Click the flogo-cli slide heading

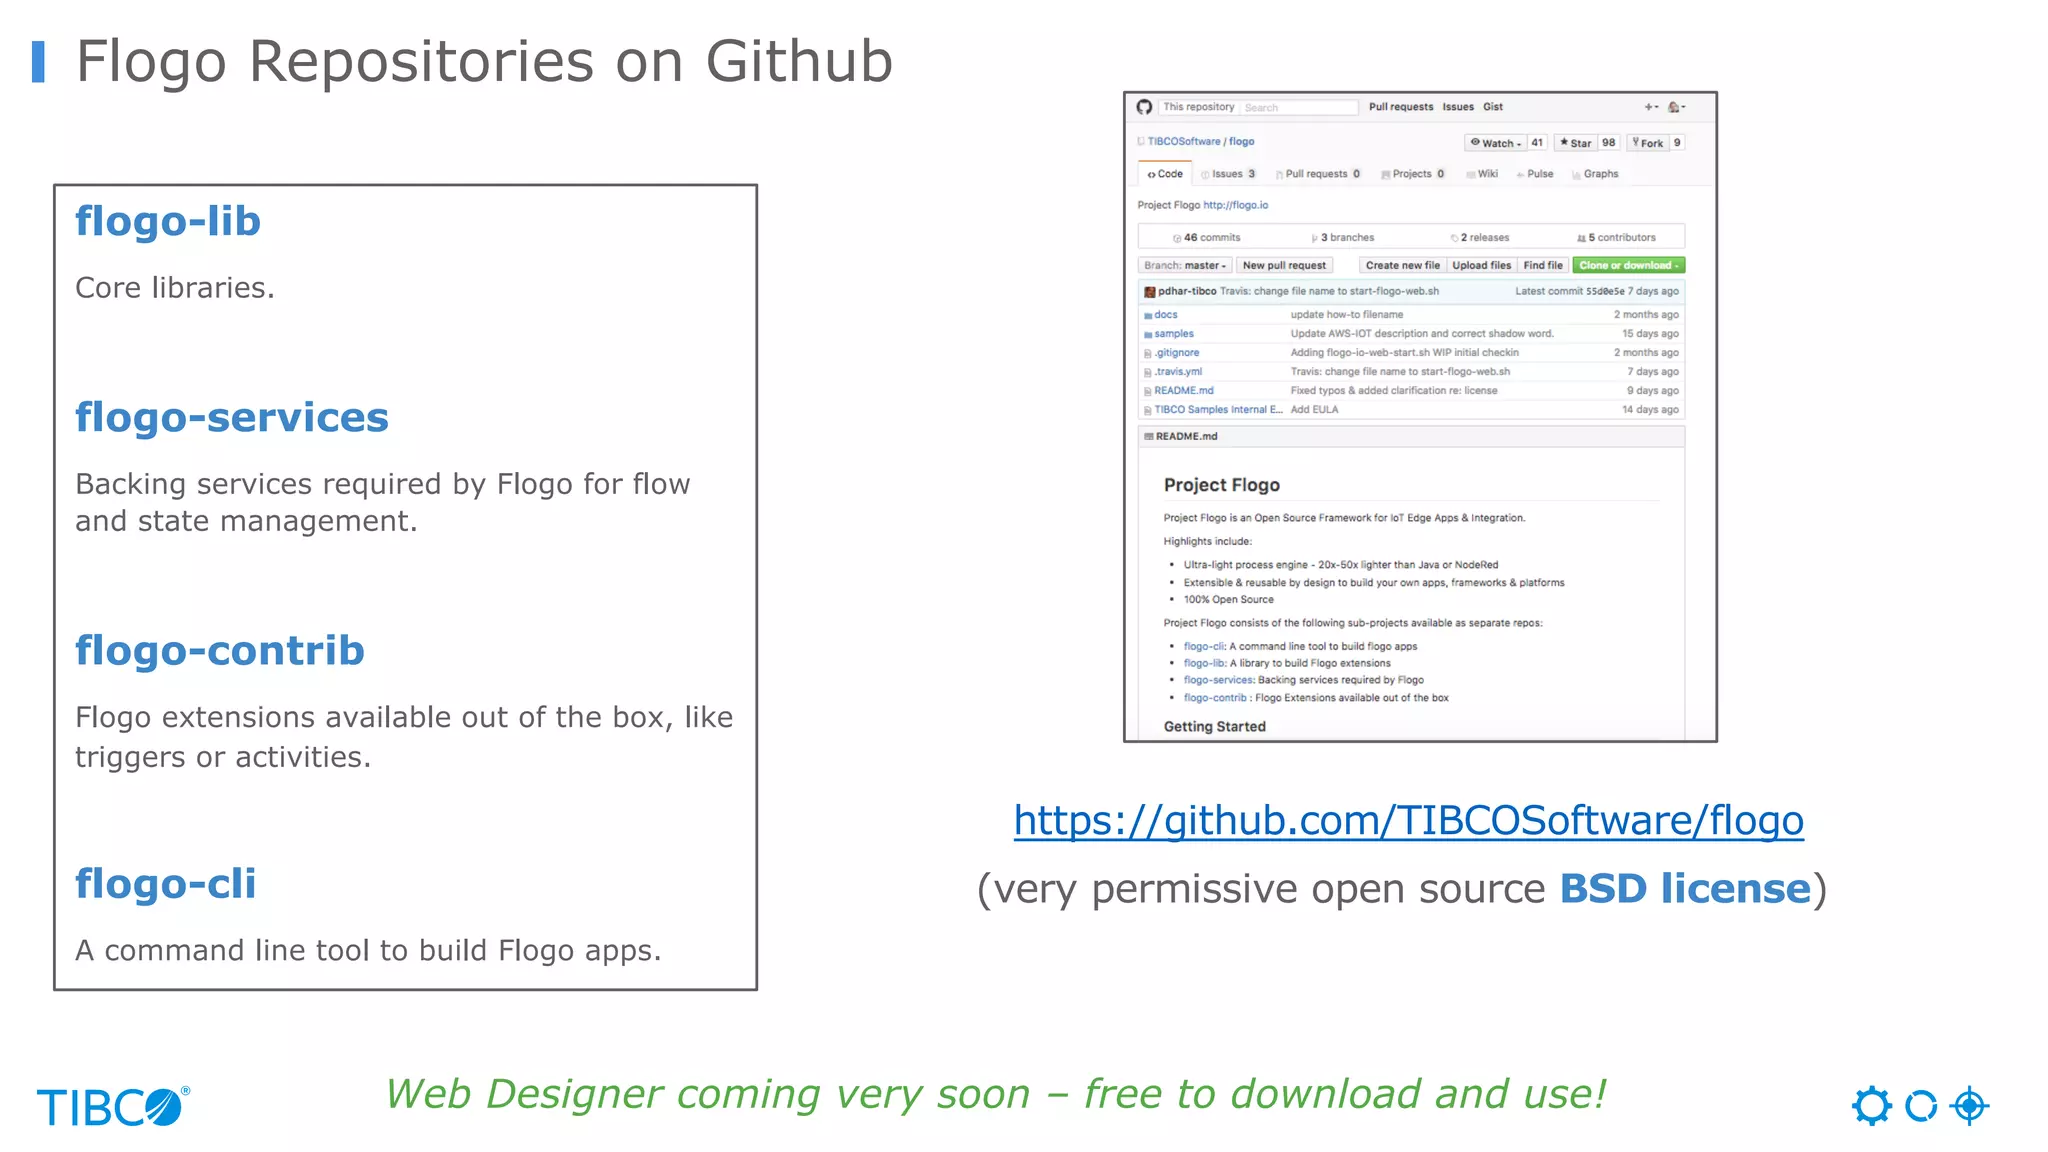[166, 883]
